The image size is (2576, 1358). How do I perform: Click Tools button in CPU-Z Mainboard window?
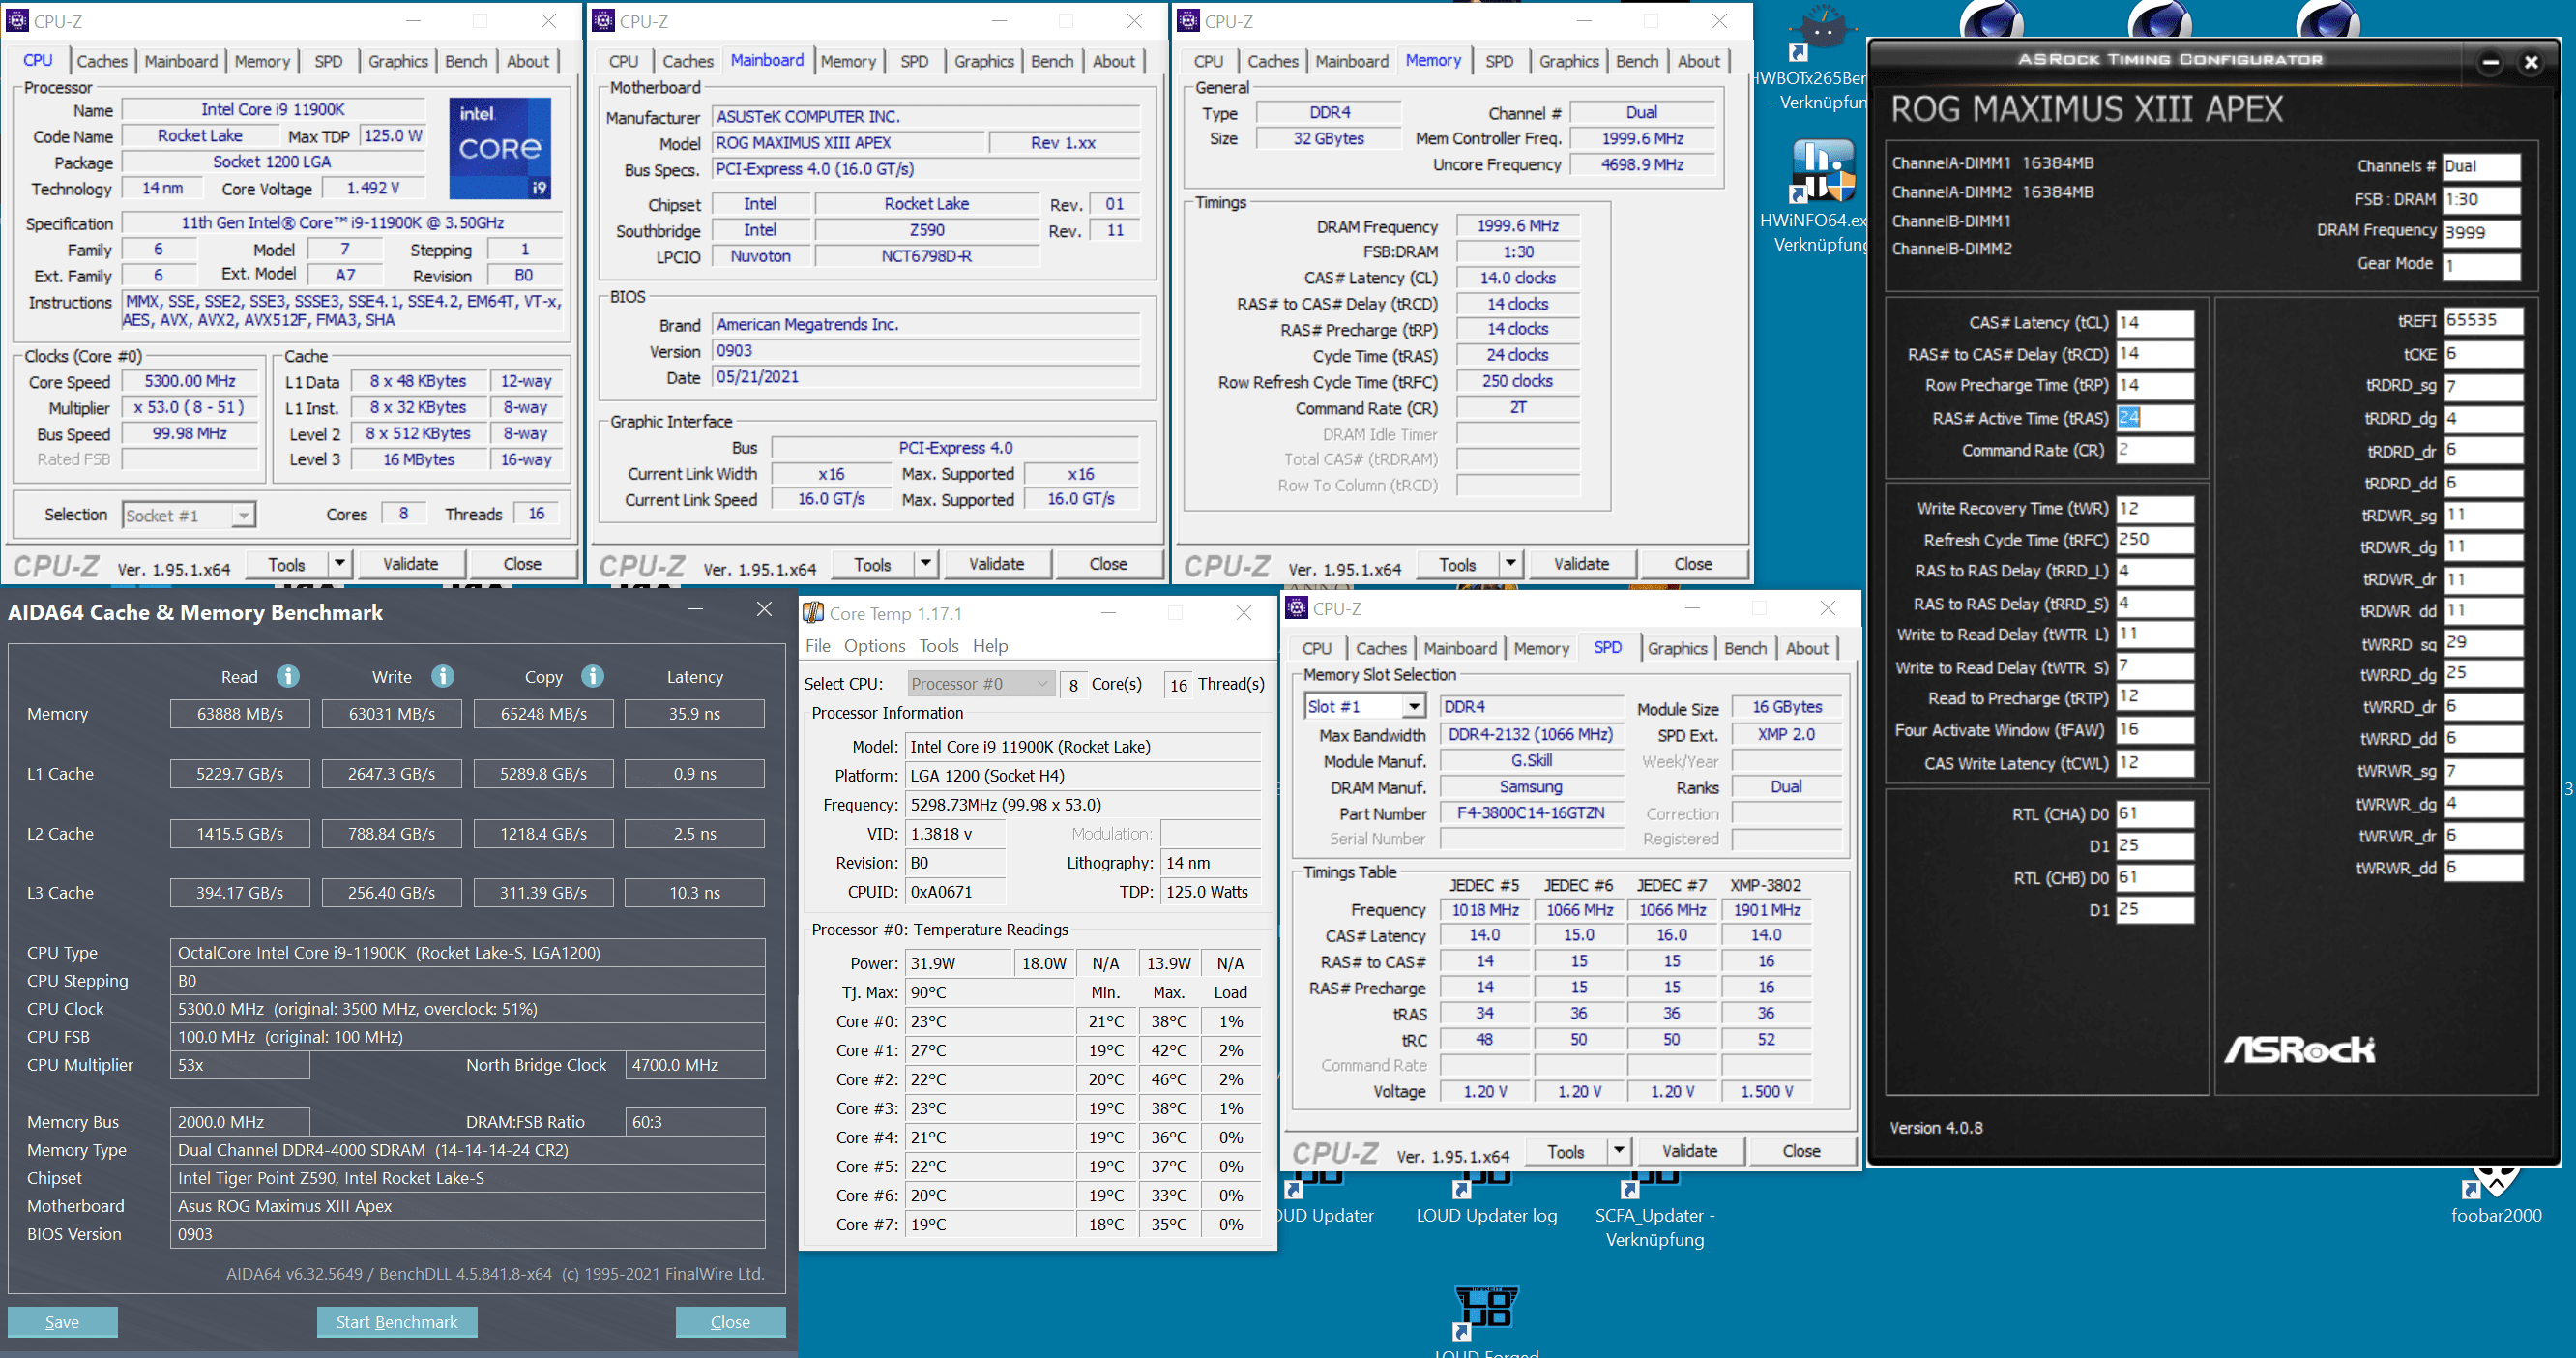coord(872,564)
